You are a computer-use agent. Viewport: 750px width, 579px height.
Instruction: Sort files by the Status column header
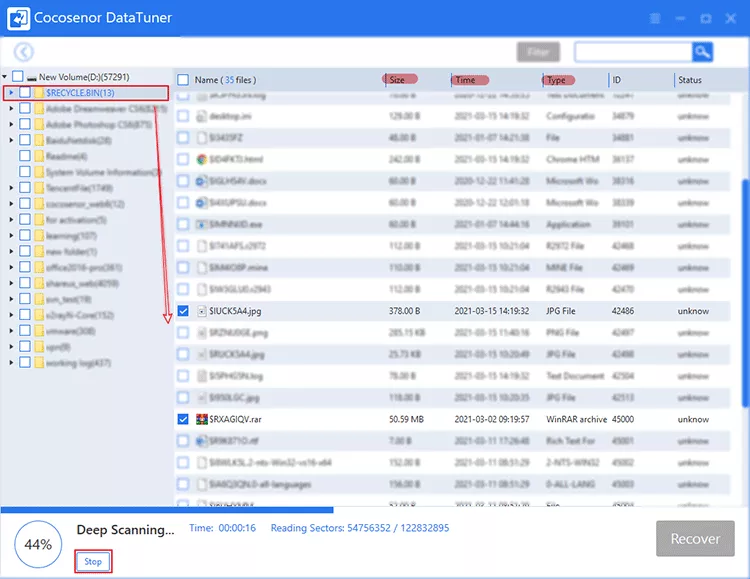tap(690, 80)
